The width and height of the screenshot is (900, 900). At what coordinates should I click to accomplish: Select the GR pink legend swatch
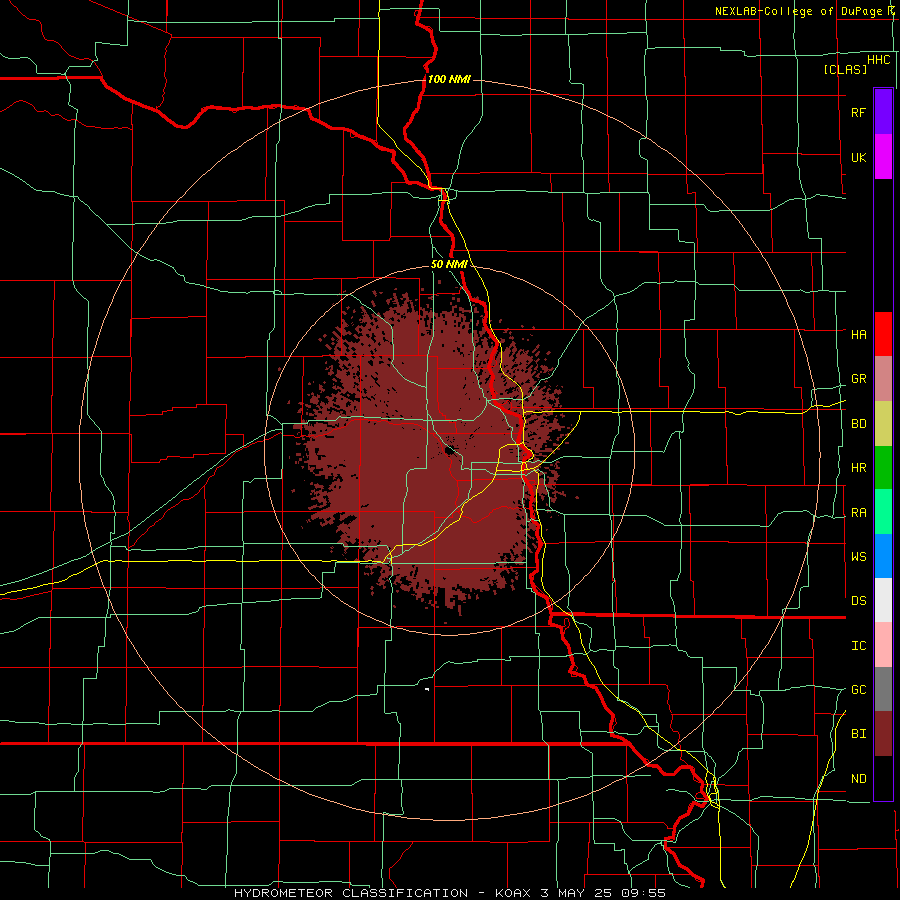tap(883, 379)
